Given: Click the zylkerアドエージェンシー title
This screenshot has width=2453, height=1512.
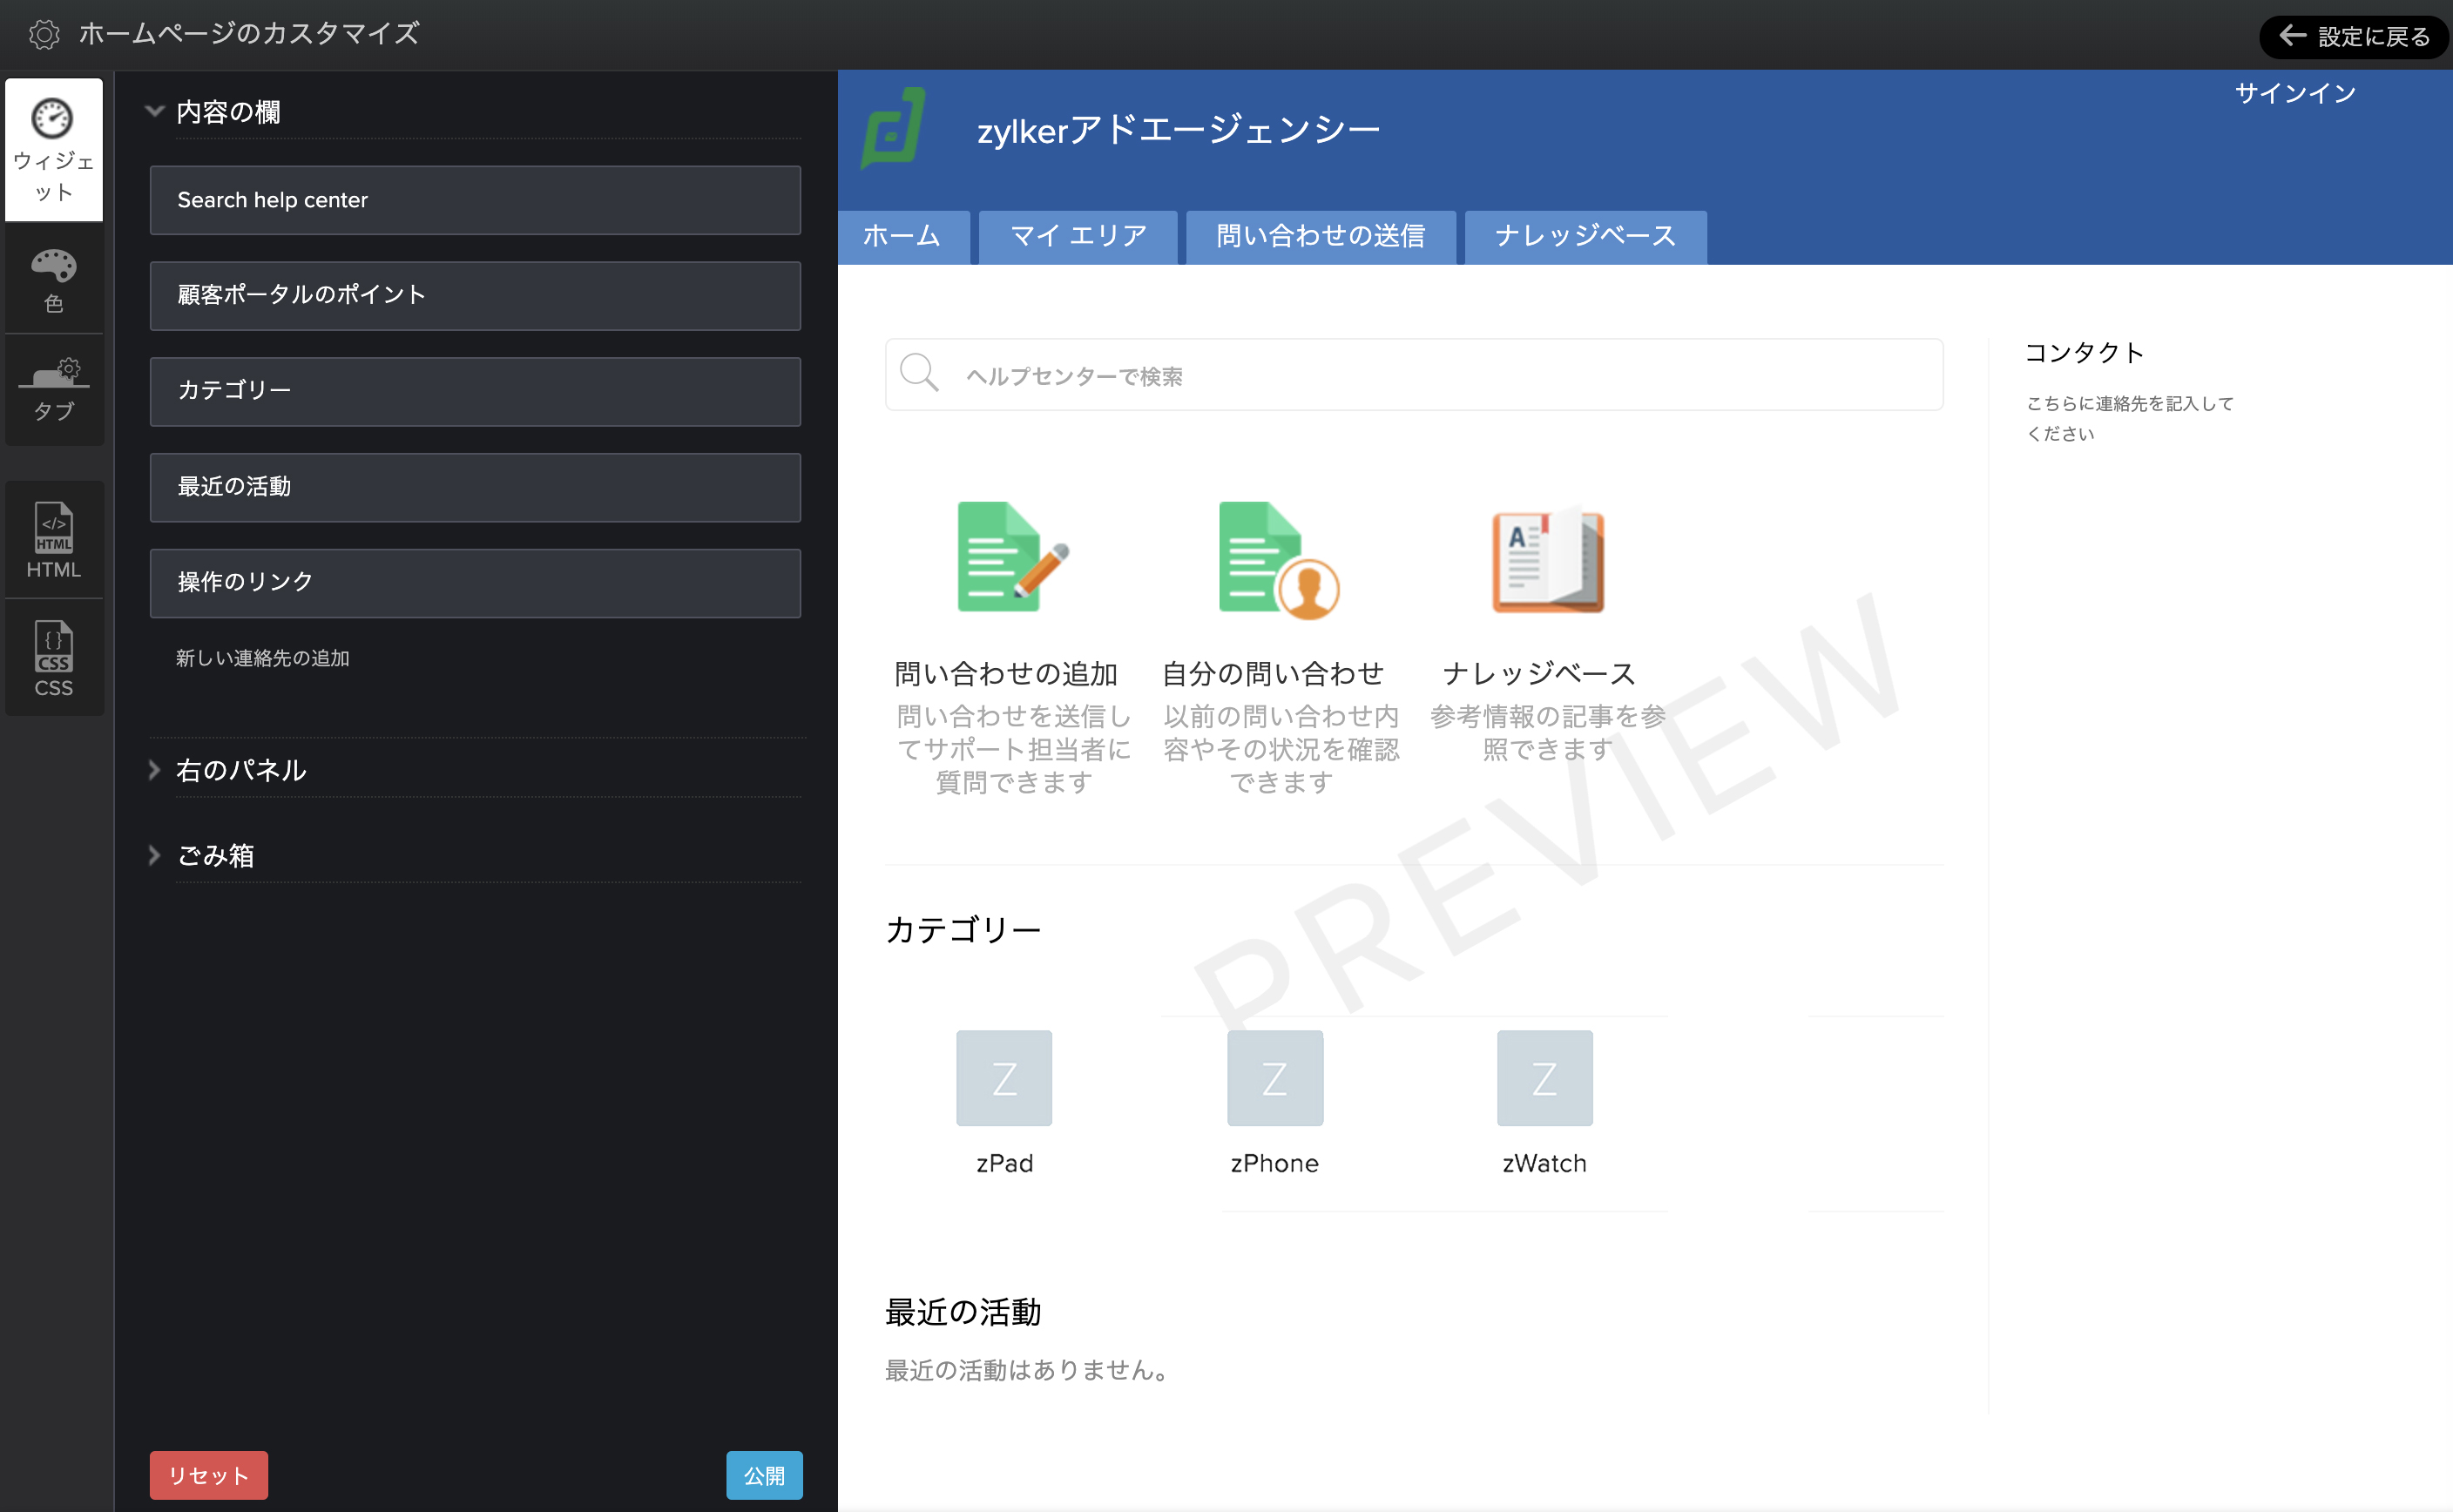Looking at the screenshot, I should 1178,130.
